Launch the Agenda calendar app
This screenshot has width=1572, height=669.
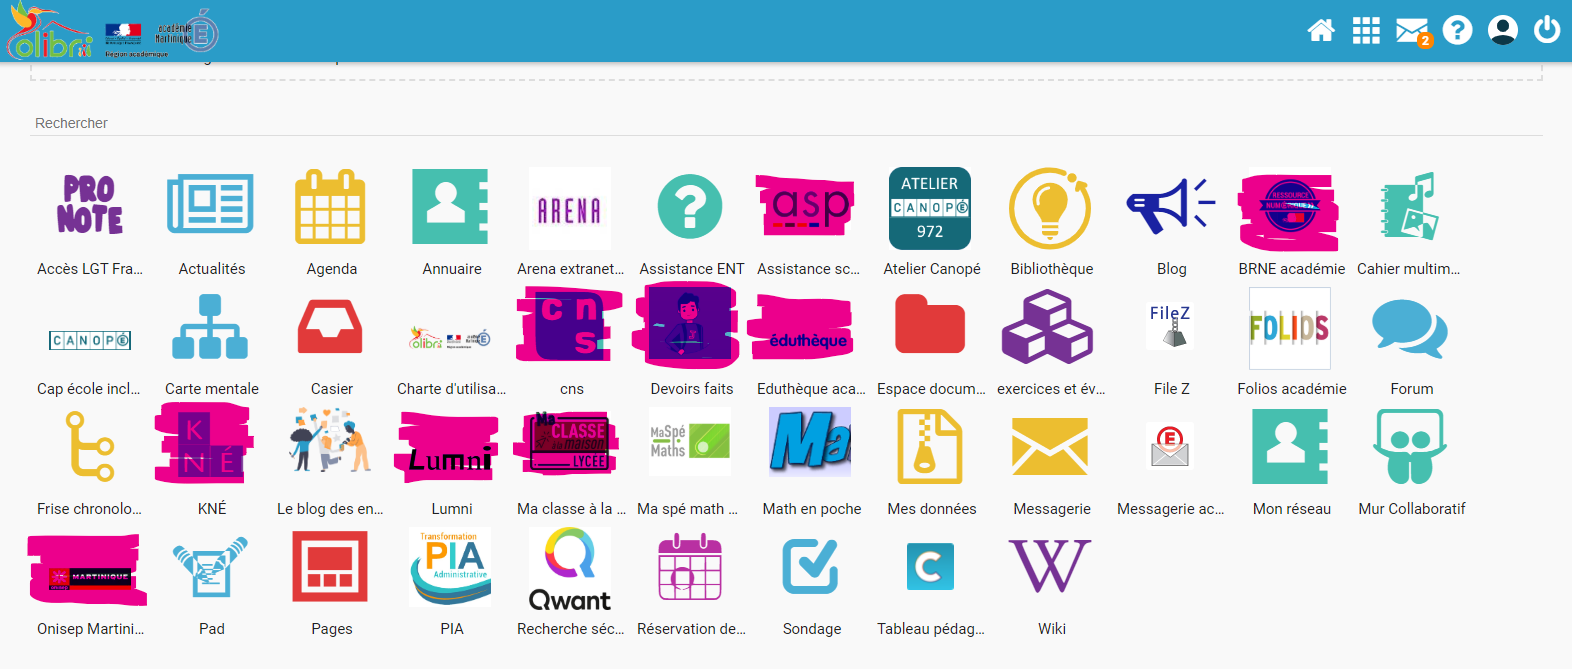[330, 208]
